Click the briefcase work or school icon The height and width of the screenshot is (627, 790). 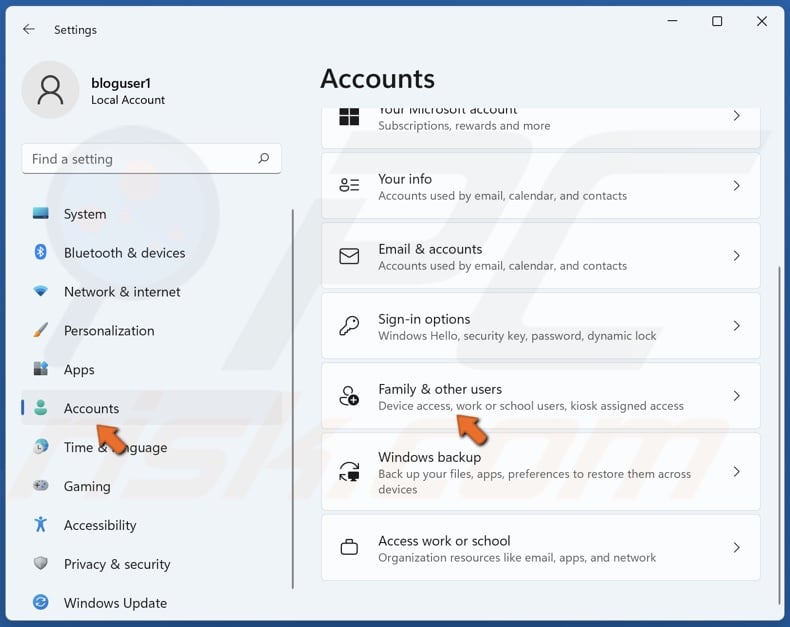coord(349,547)
